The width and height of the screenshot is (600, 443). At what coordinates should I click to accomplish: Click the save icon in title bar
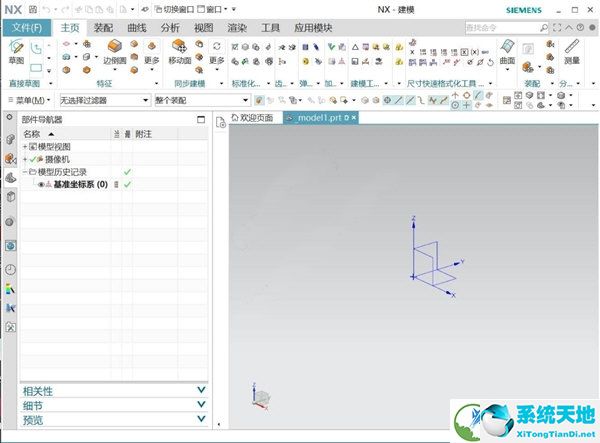coord(33,9)
